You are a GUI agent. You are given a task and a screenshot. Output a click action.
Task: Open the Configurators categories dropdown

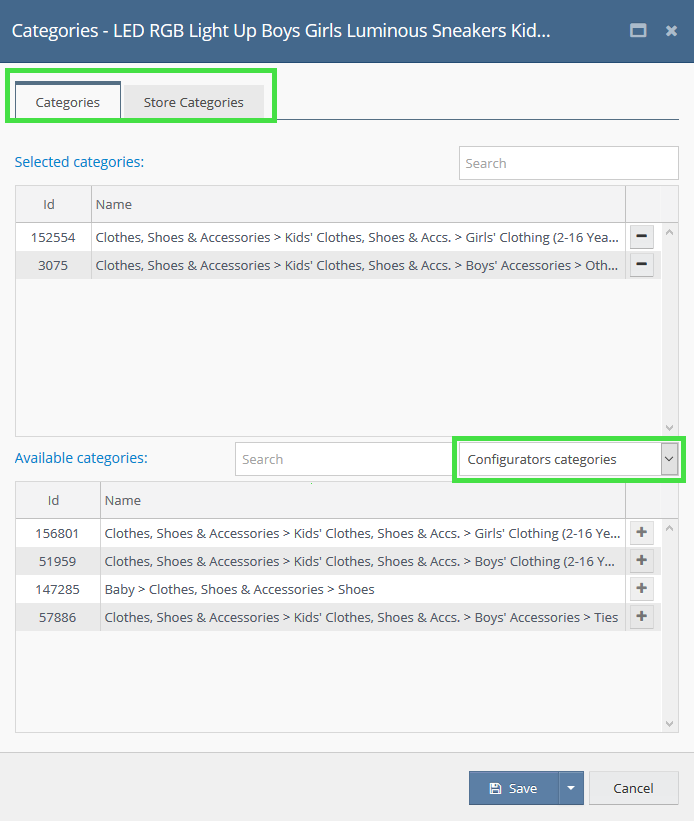click(568, 460)
